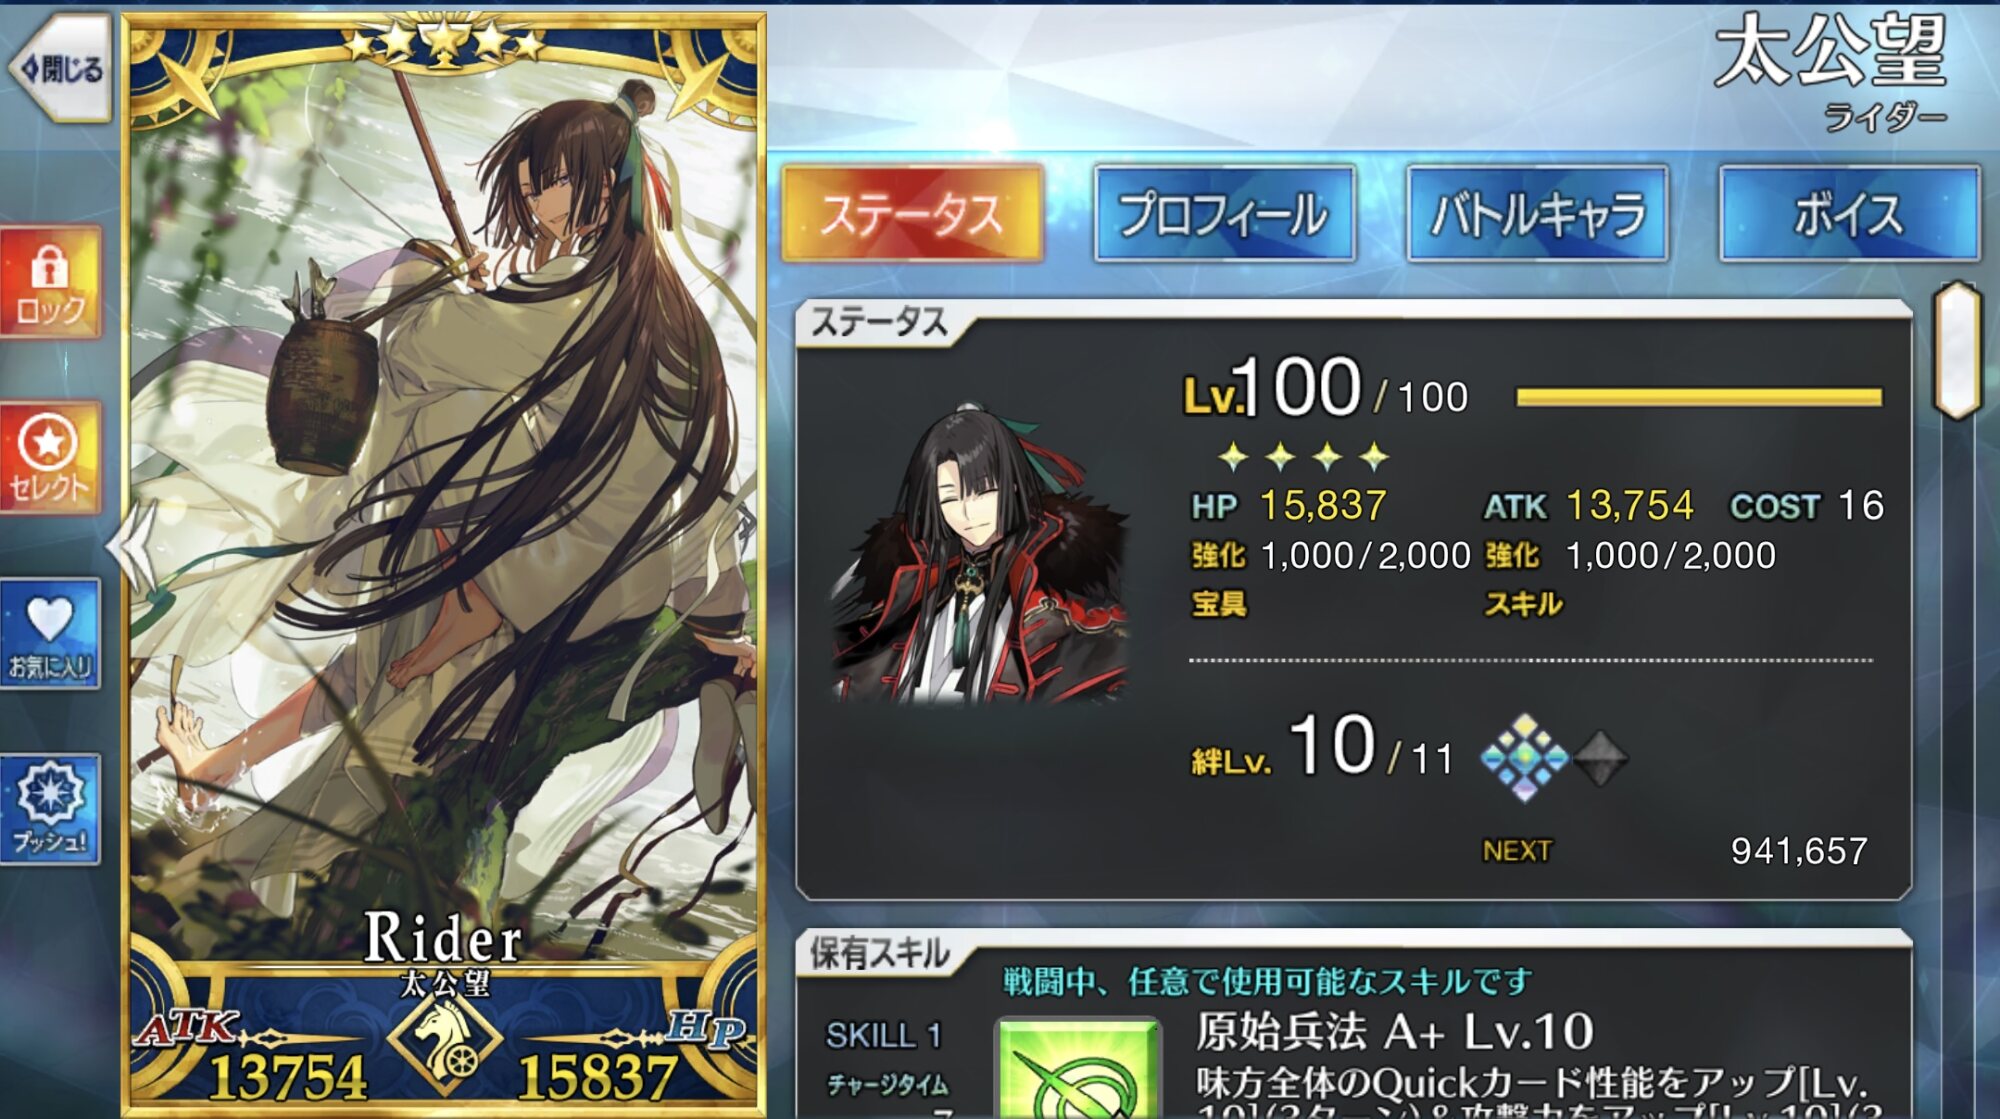This screenshot has width=2000, height=1119.
Task: Open the ボイス voice tab
Action: [1849, 213]
